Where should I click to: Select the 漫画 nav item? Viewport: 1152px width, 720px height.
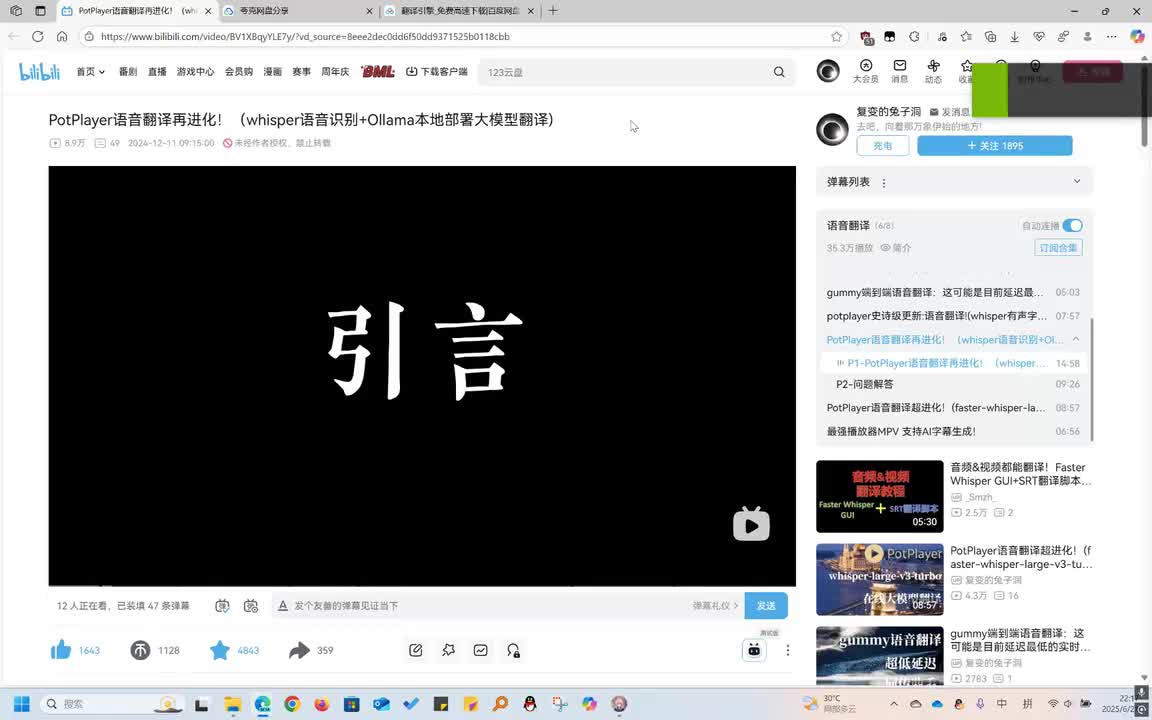pos(273,71)
